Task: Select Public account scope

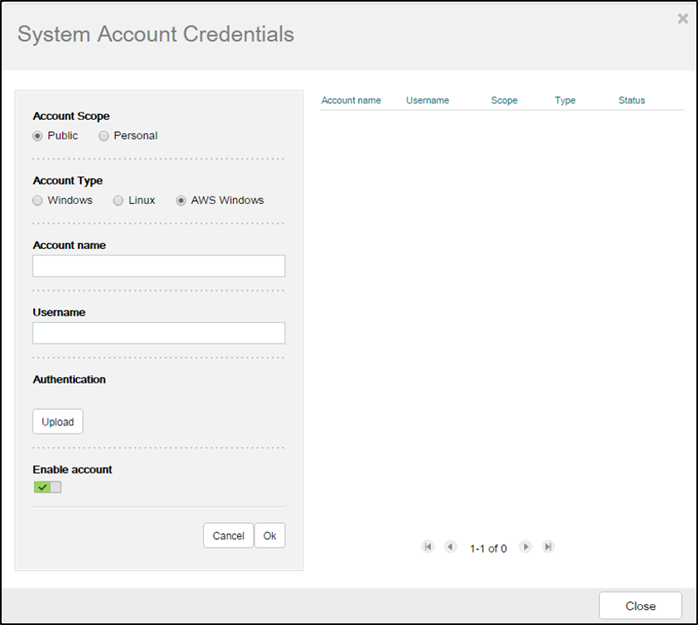Action: point(38,136)
